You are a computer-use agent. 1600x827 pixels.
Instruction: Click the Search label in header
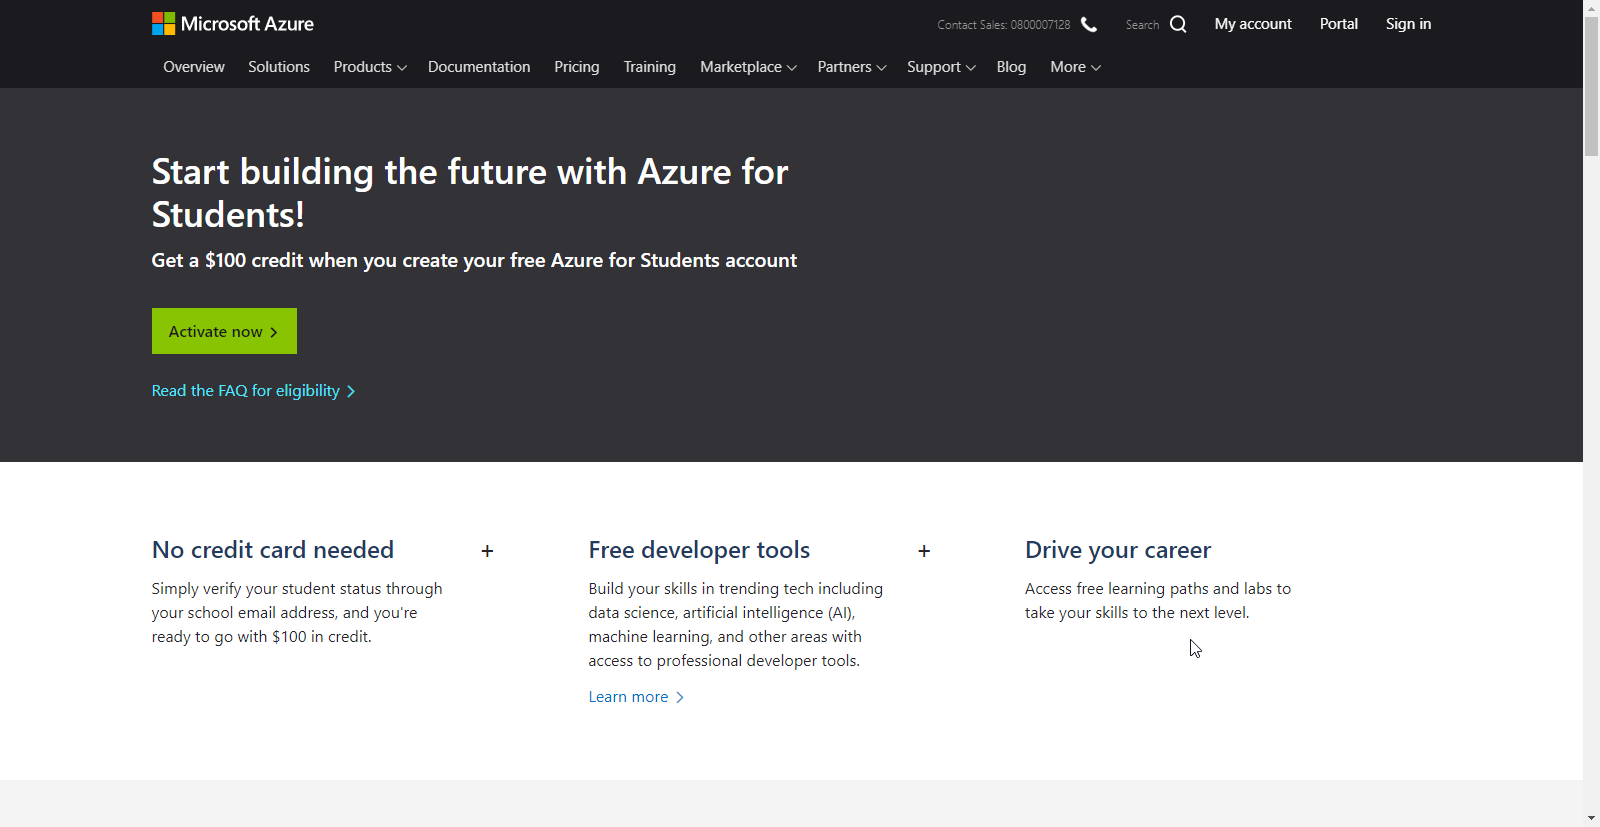1142,25
